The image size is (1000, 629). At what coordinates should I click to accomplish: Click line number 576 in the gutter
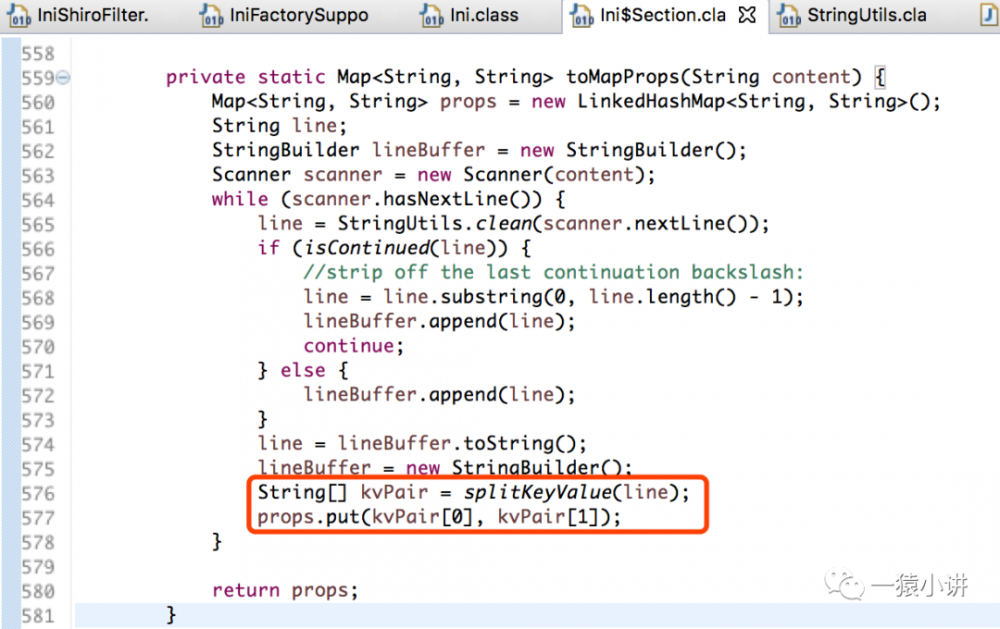pos(38,494)
